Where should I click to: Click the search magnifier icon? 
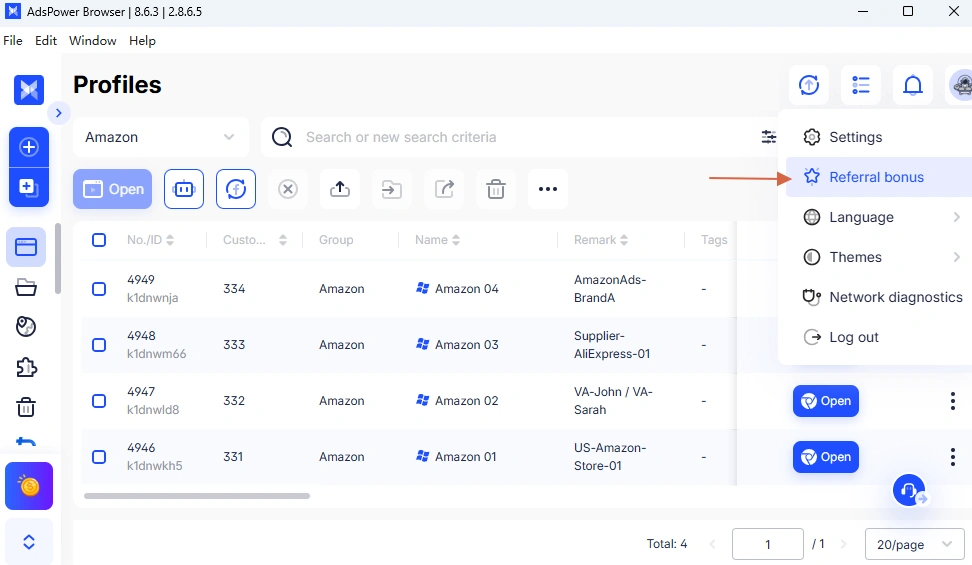coord(282,137)
